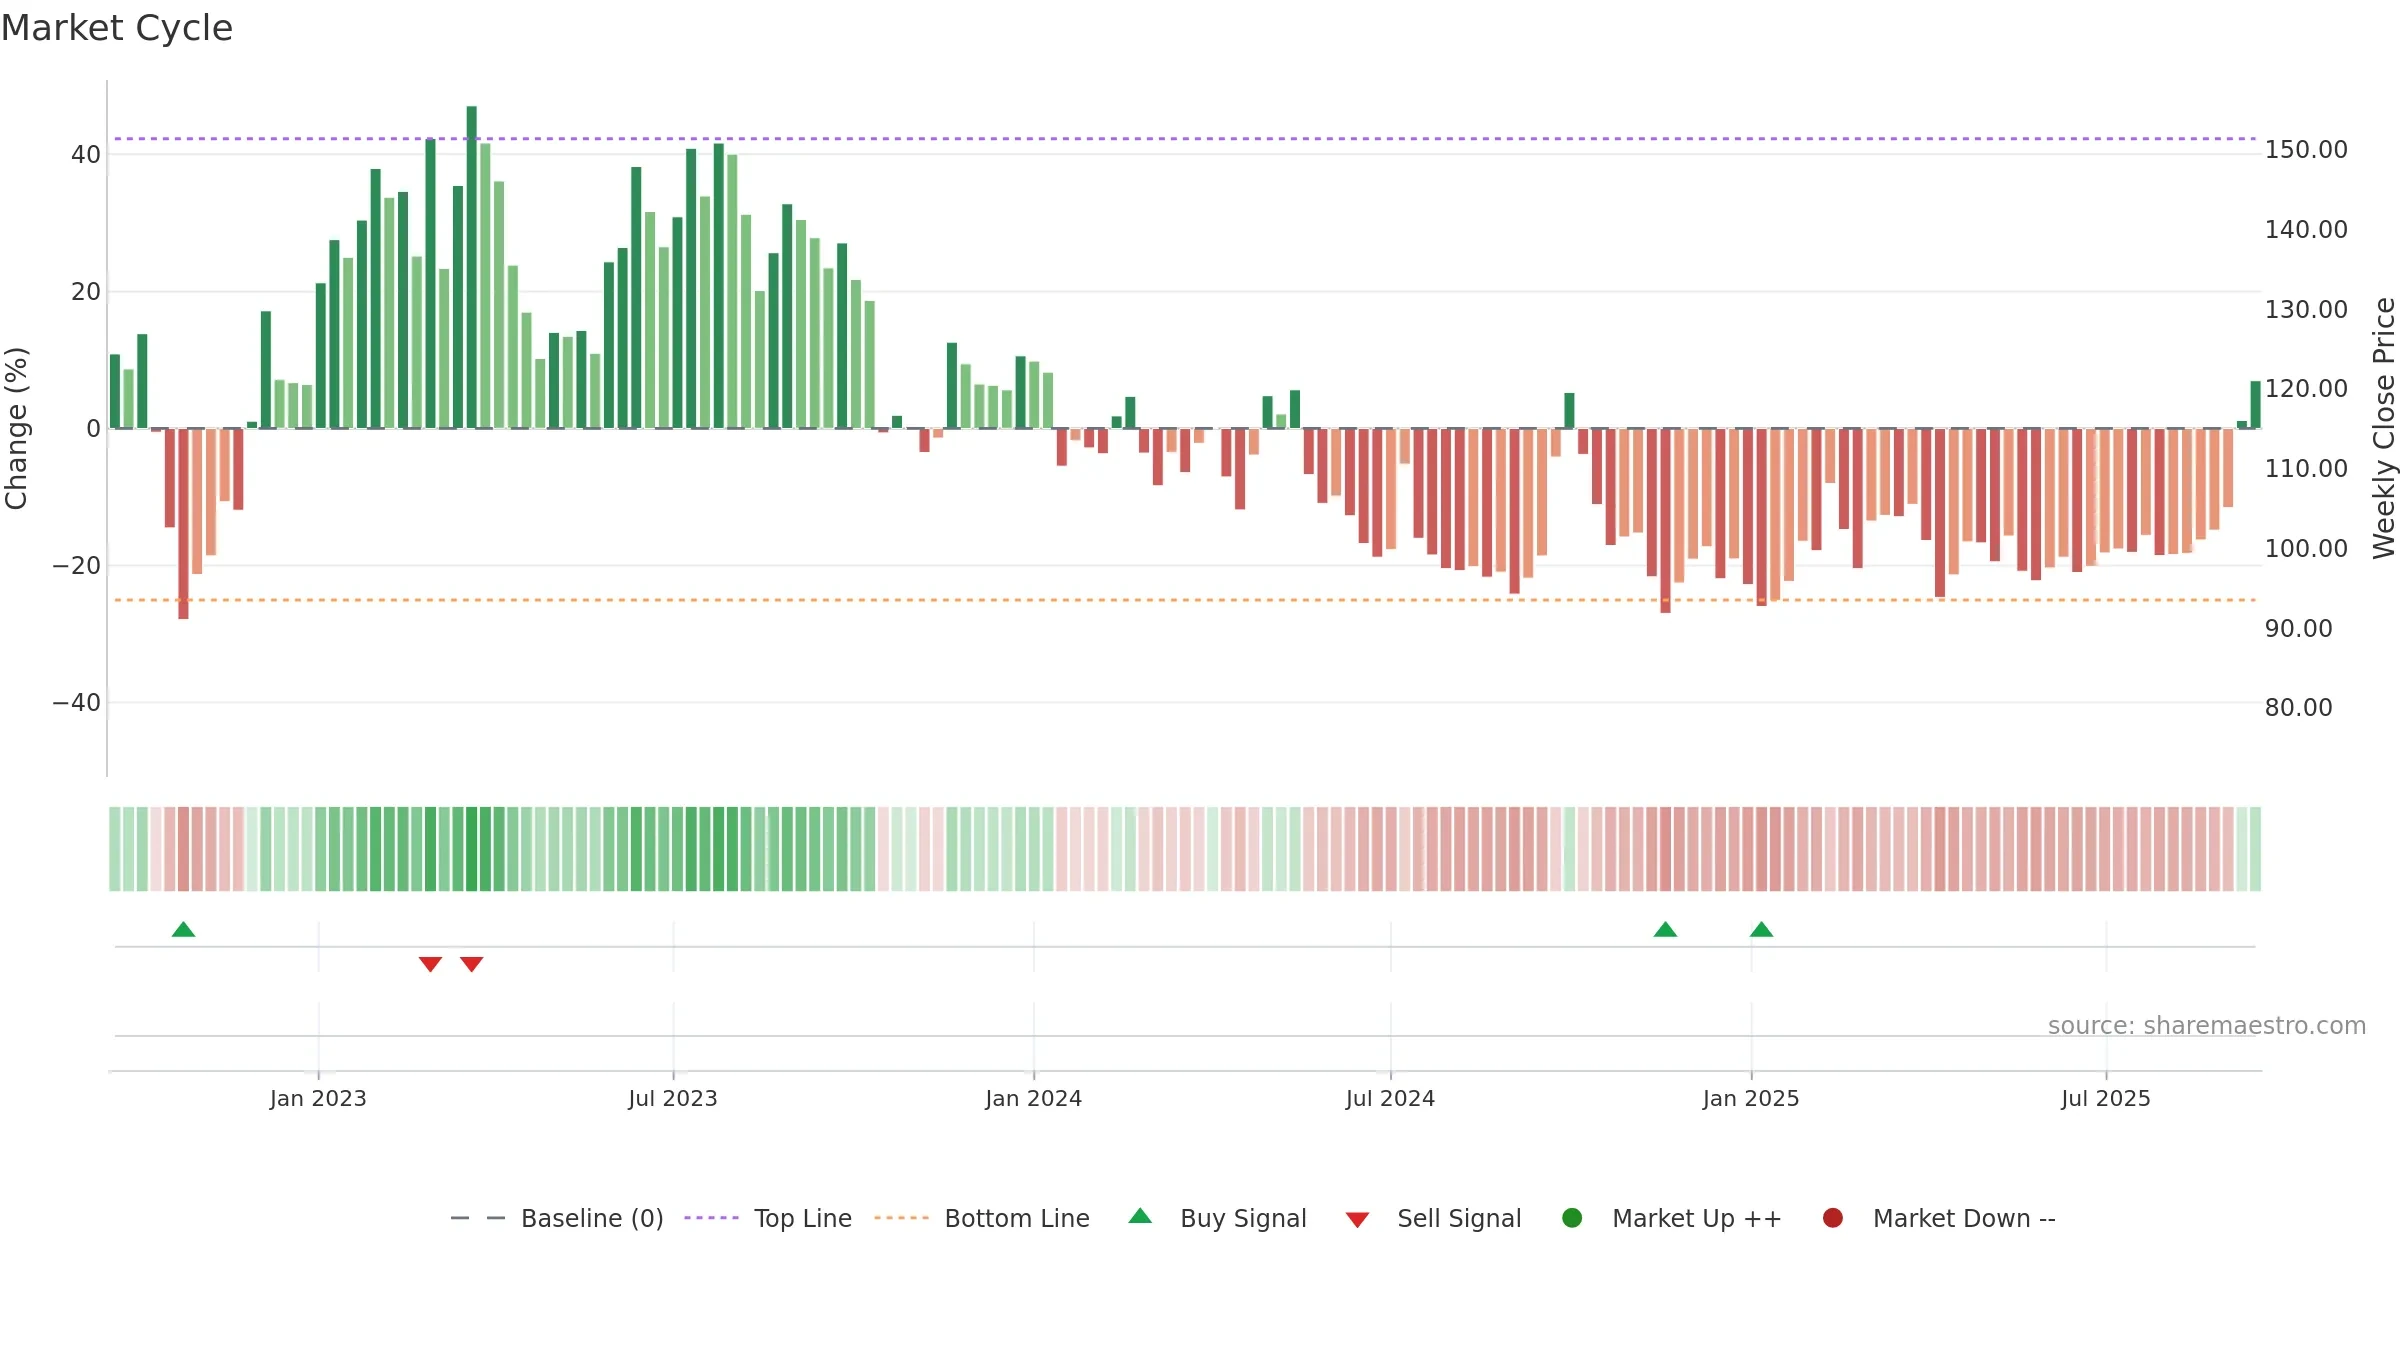Click the buy signal marker at Jan 2025
The height and width of the screenshot is (1350, 2400).
(x=1761, y=930)
